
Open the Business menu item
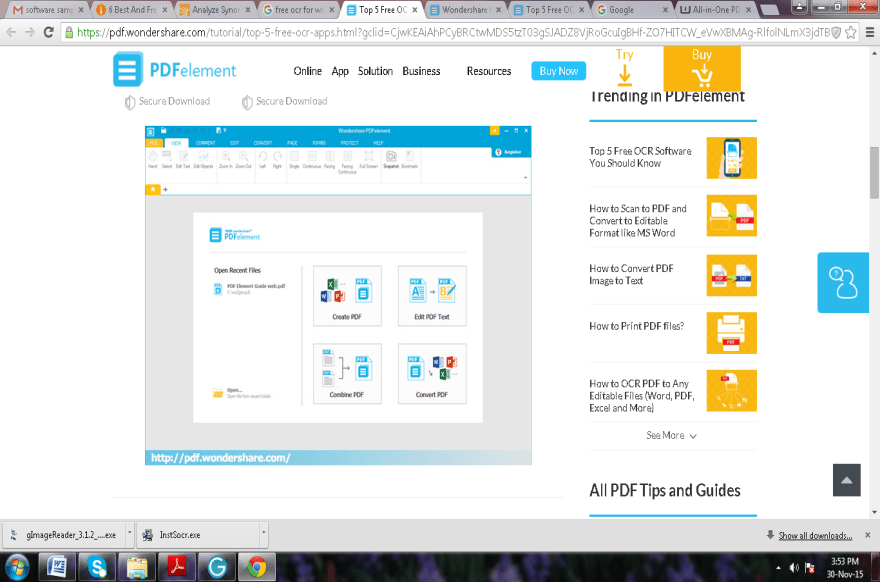[421, 71]
